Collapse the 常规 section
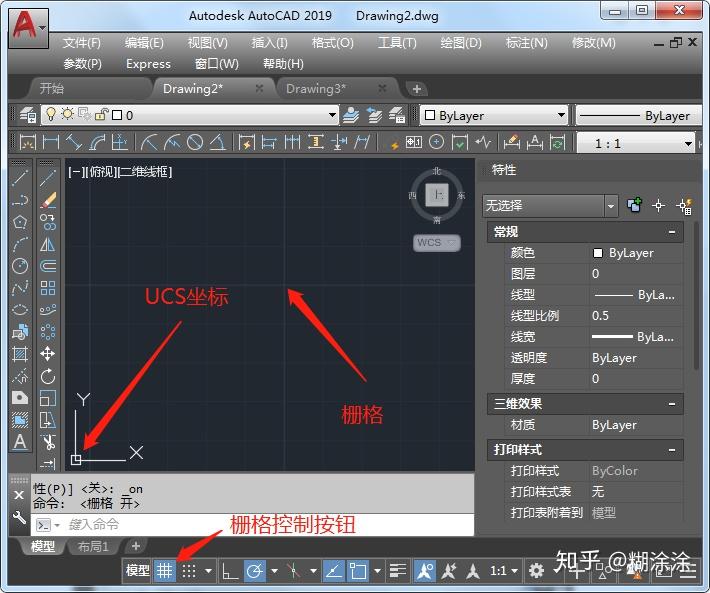This screenshot has height=593, width=710. click(672, 232)
